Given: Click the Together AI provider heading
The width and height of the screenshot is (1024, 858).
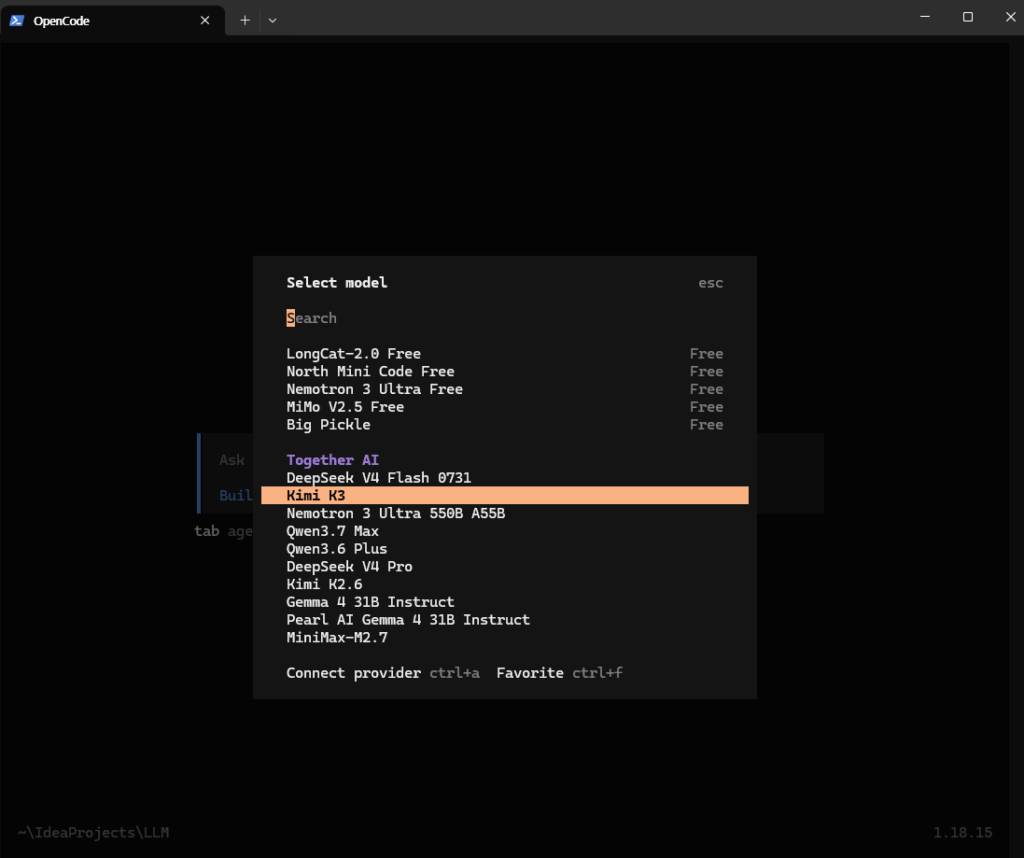Looking at the screenshot, I should [332, 460].
